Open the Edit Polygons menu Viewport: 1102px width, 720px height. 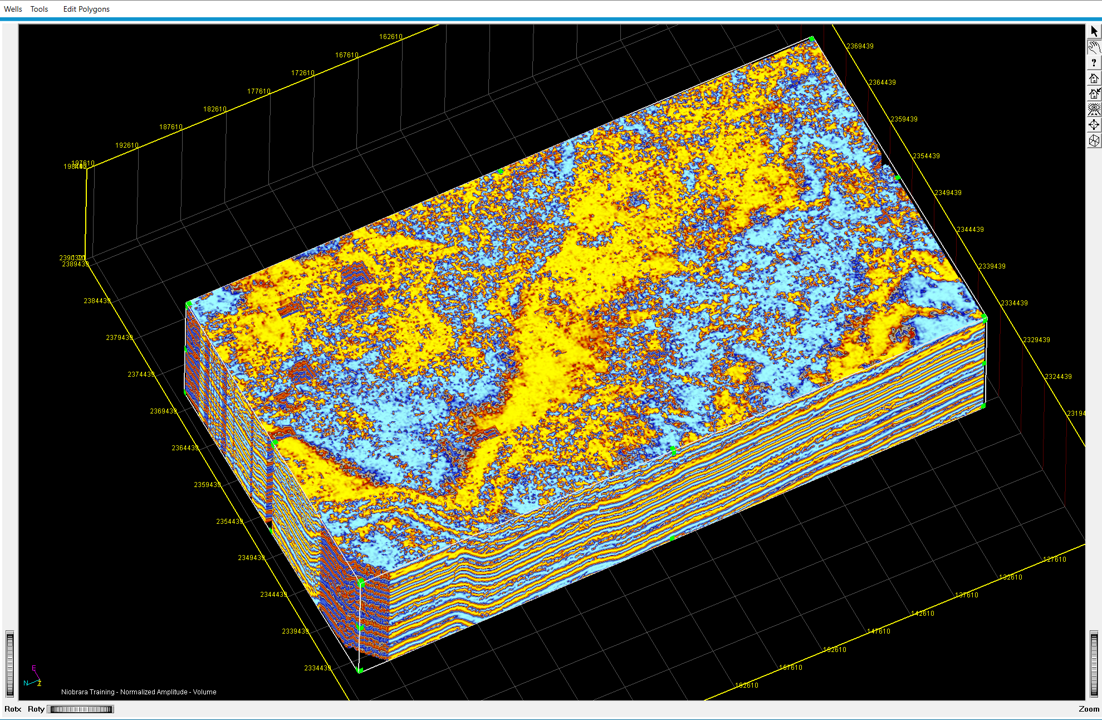coord(86,9)
